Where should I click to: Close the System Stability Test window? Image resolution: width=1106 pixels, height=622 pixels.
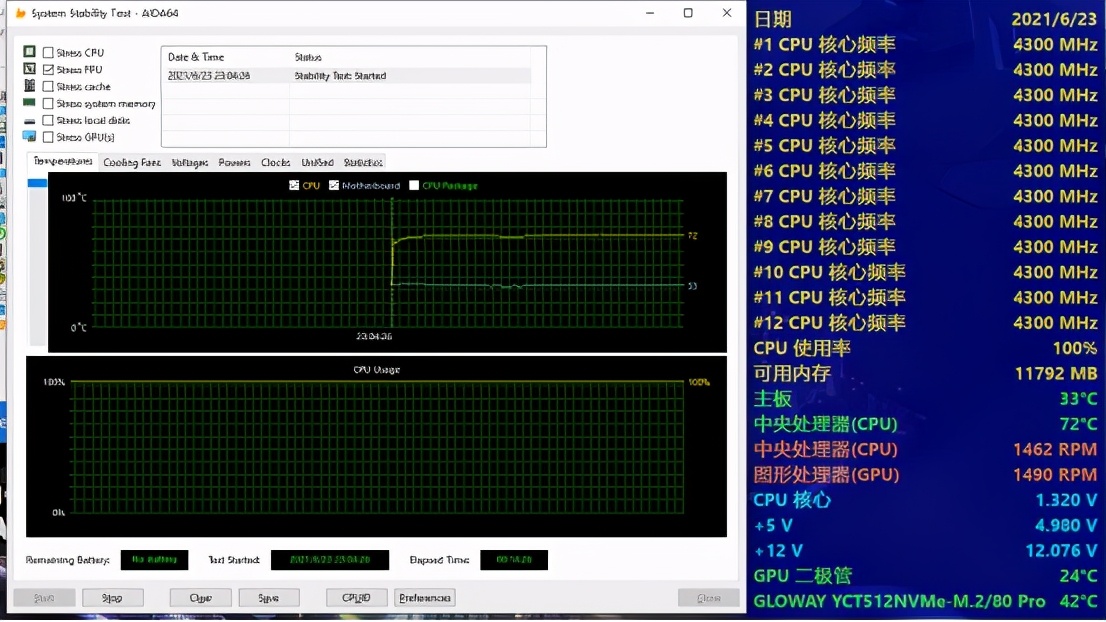coord(727,13)
